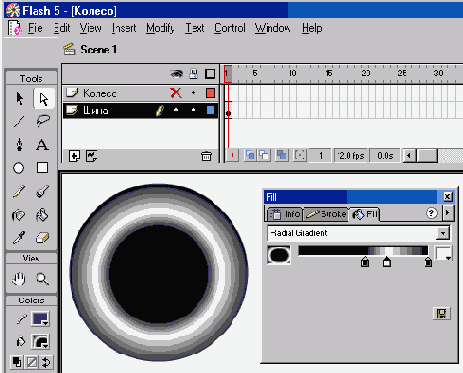The height and width of the screenshot is (373, 463).
Task: Show the hidden Колесо layer
Action: [x=176, y=93]
